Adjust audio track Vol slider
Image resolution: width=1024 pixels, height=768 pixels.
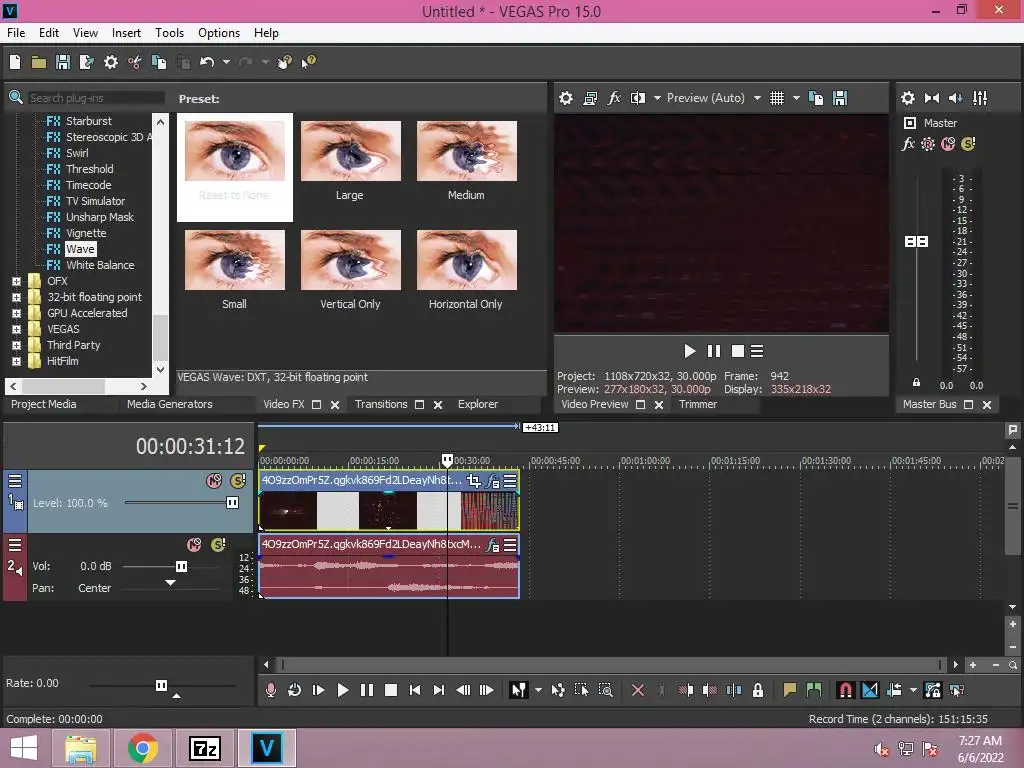tap(182, 566)
